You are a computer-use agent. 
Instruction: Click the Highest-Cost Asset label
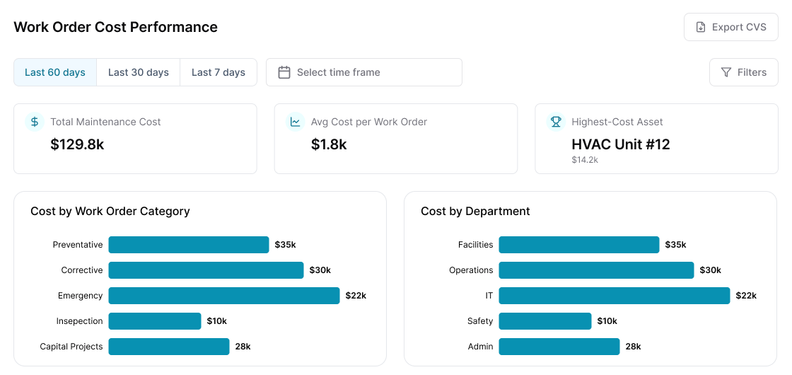tap(617, 122)
